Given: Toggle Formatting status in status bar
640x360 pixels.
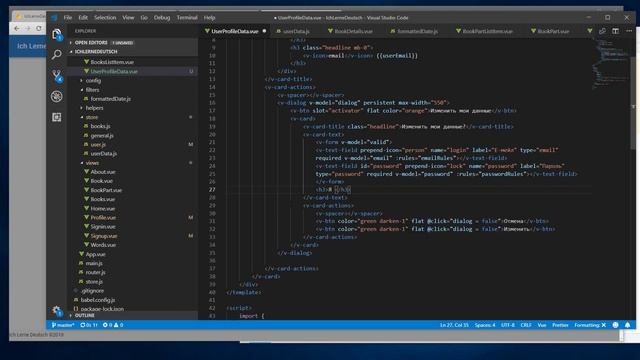Looking at the screenshot, I should click(x=590, y=325).
